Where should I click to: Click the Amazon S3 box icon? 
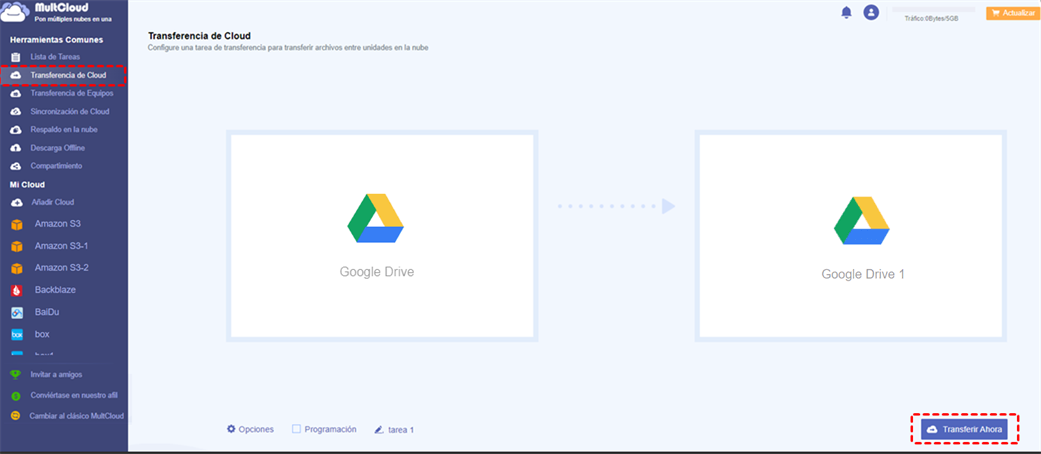click(x=17, y=224)
